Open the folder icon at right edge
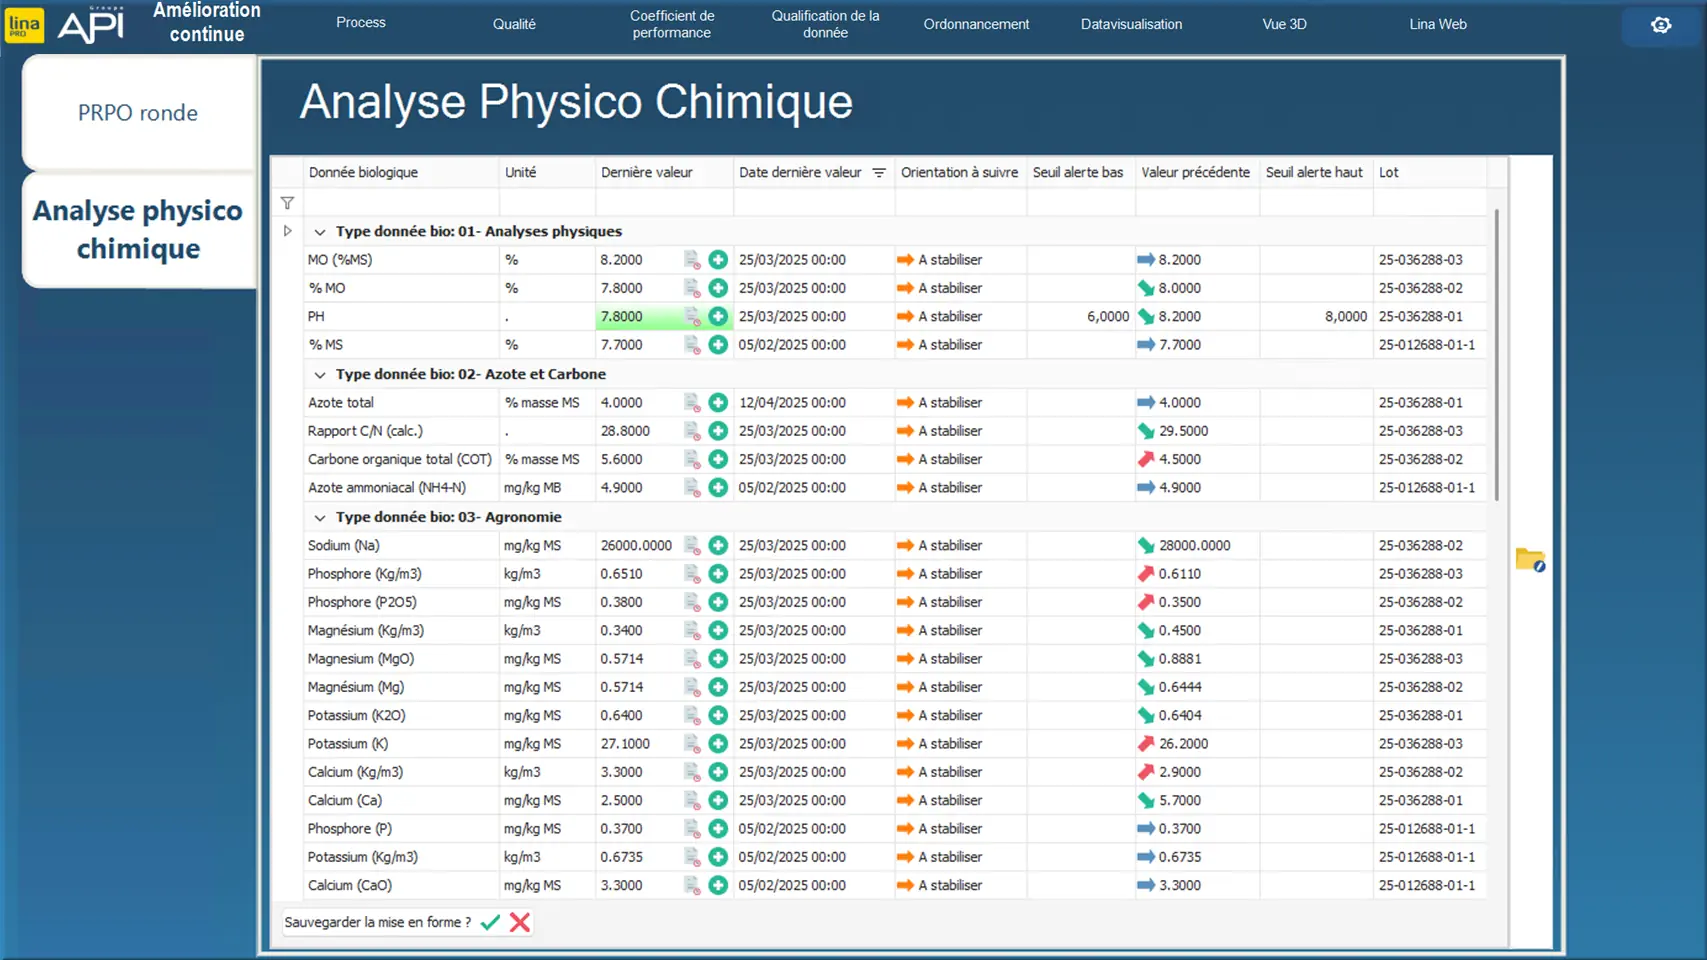Image resolution: width=1707 pixels, height=960 pixels. (x=1529, y=560)
